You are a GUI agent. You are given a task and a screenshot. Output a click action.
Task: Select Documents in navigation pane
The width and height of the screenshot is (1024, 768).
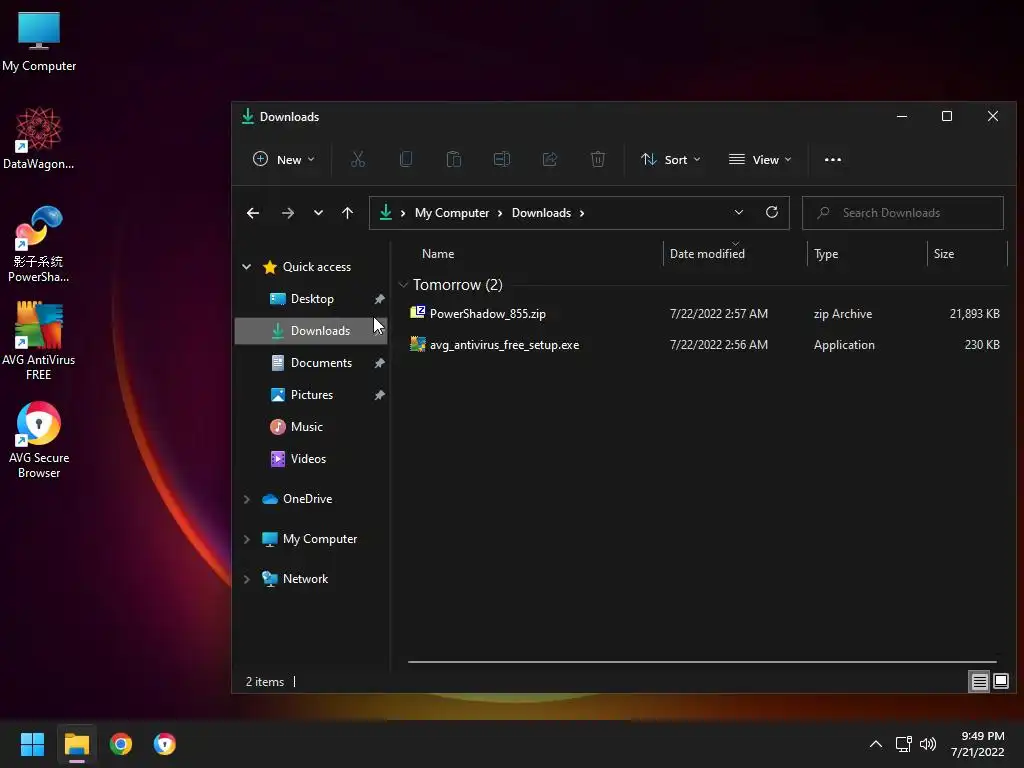pyautogui.click(x=312, y=362)
